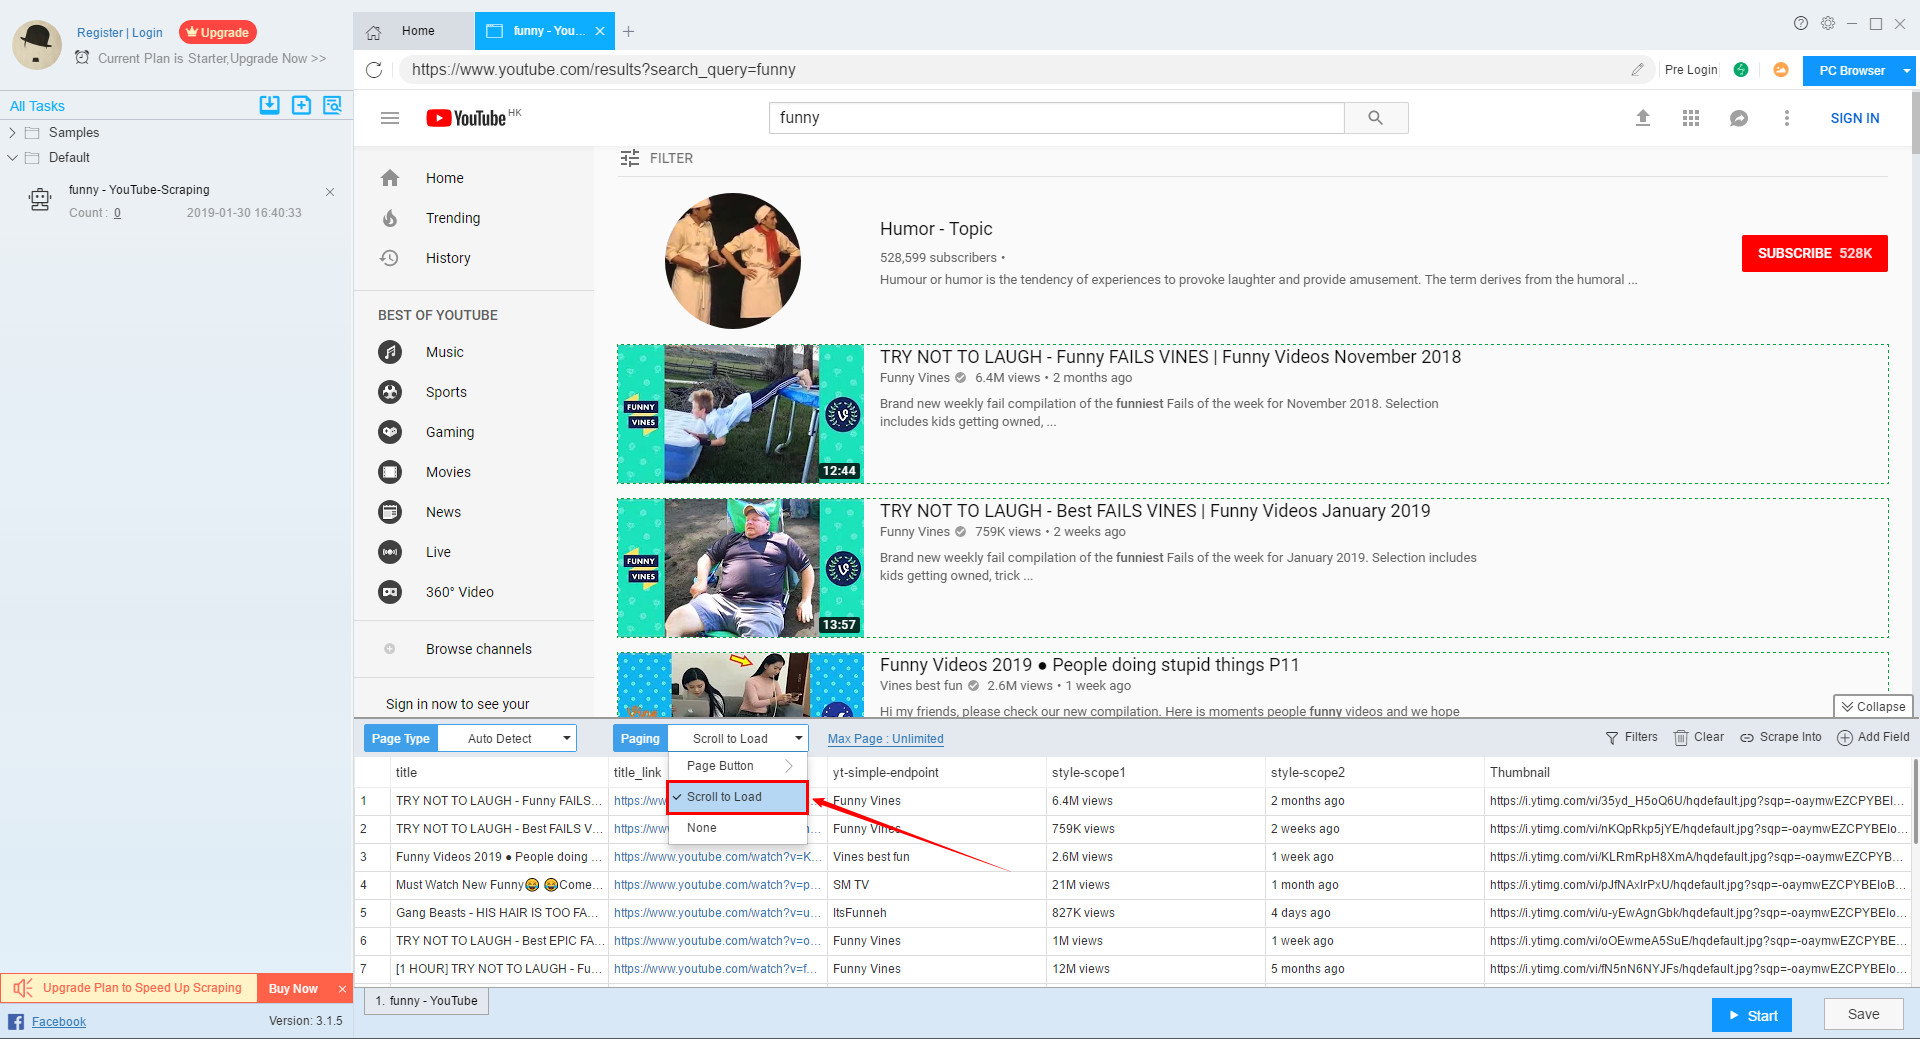Open the YouTube three-dot settings menu
Image resolution: width=1920 pixels, height=1039 pixels.
point(1787,118)
